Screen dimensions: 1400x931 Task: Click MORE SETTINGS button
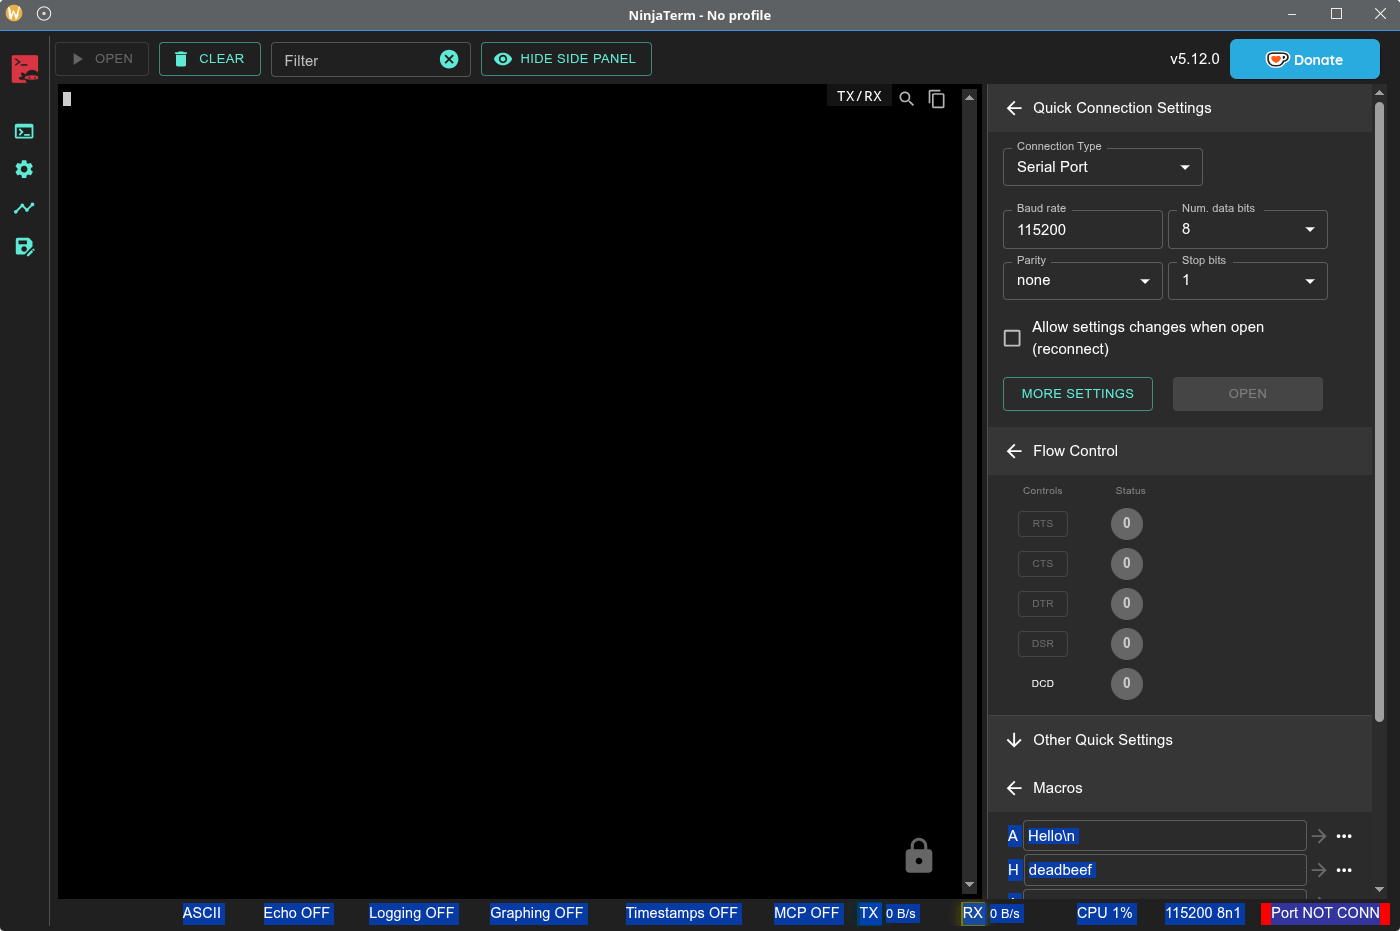tap(1078, 394)
